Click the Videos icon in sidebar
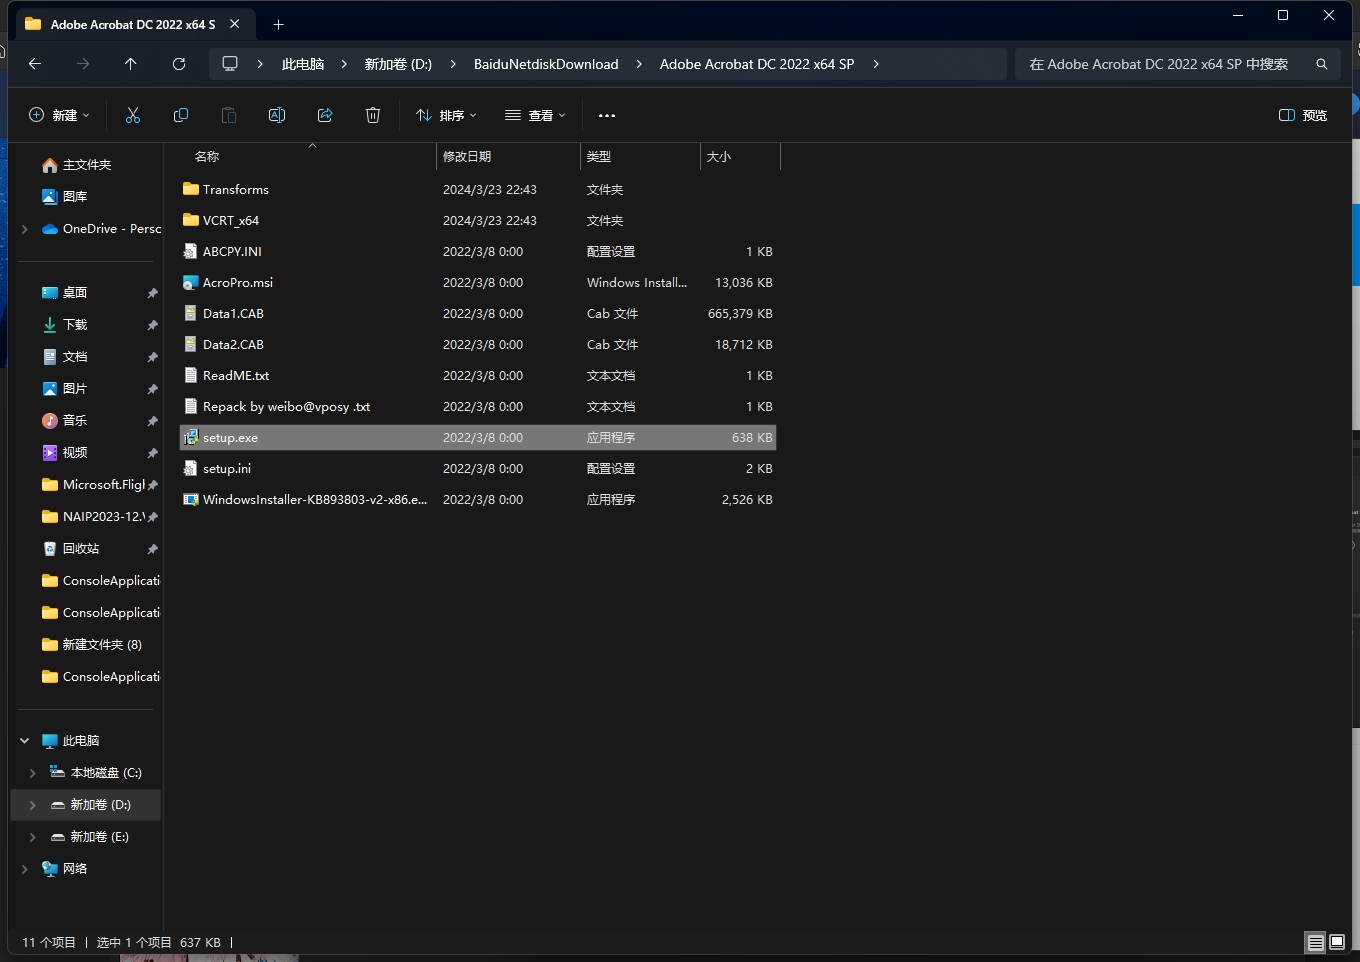 coord(50,453)
